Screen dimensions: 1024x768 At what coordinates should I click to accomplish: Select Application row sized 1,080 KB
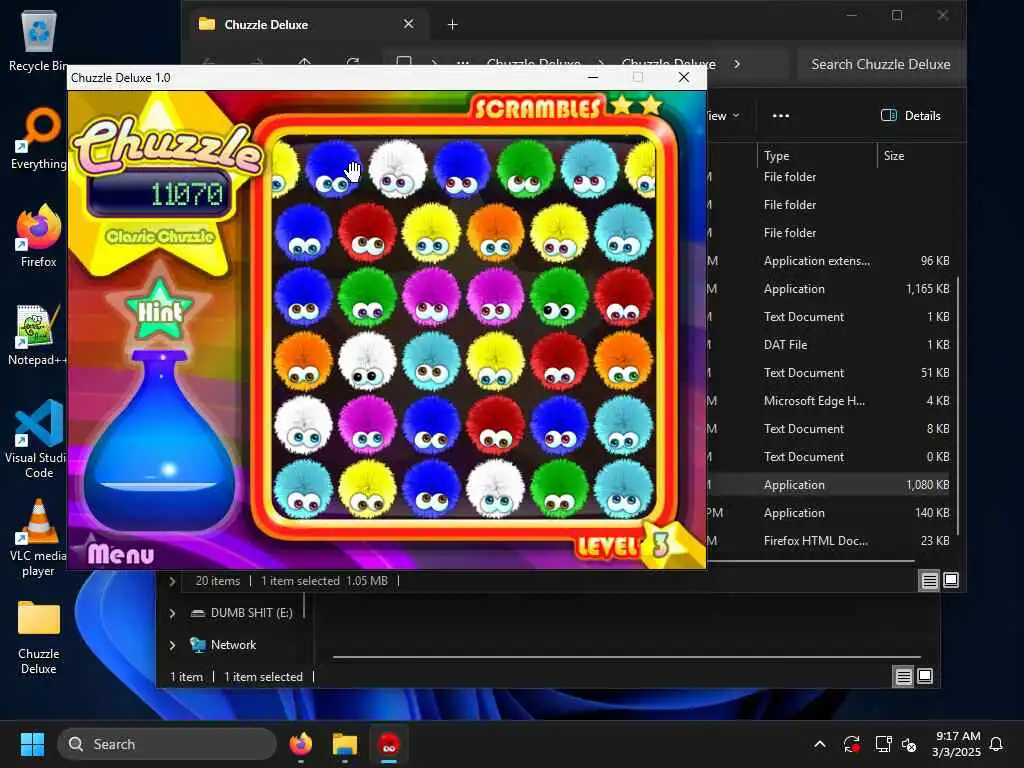coord(829,485)
